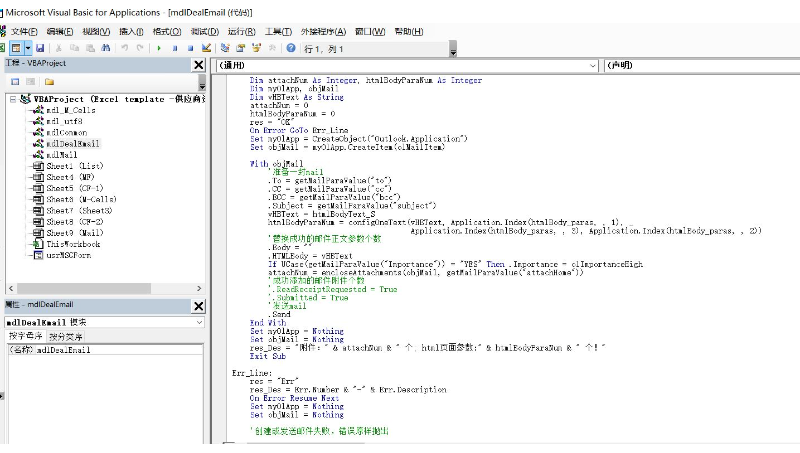Toggle Folders icon in project panel

[x=49, y=82]
